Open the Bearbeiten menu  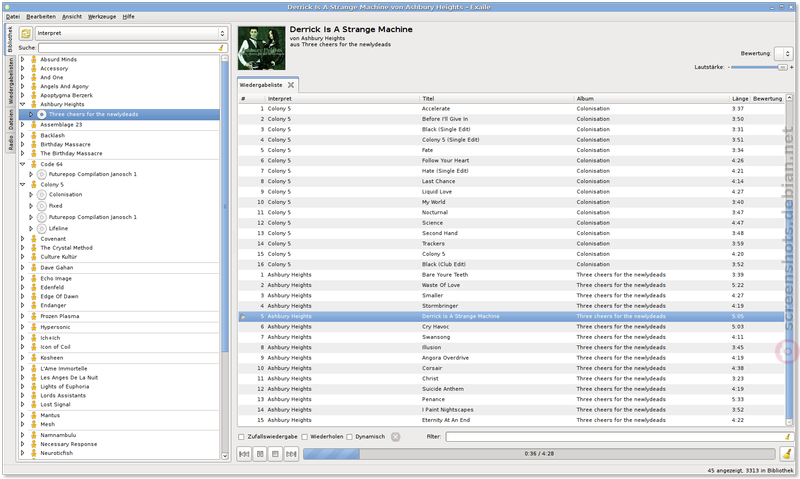[x=41, y=17]
